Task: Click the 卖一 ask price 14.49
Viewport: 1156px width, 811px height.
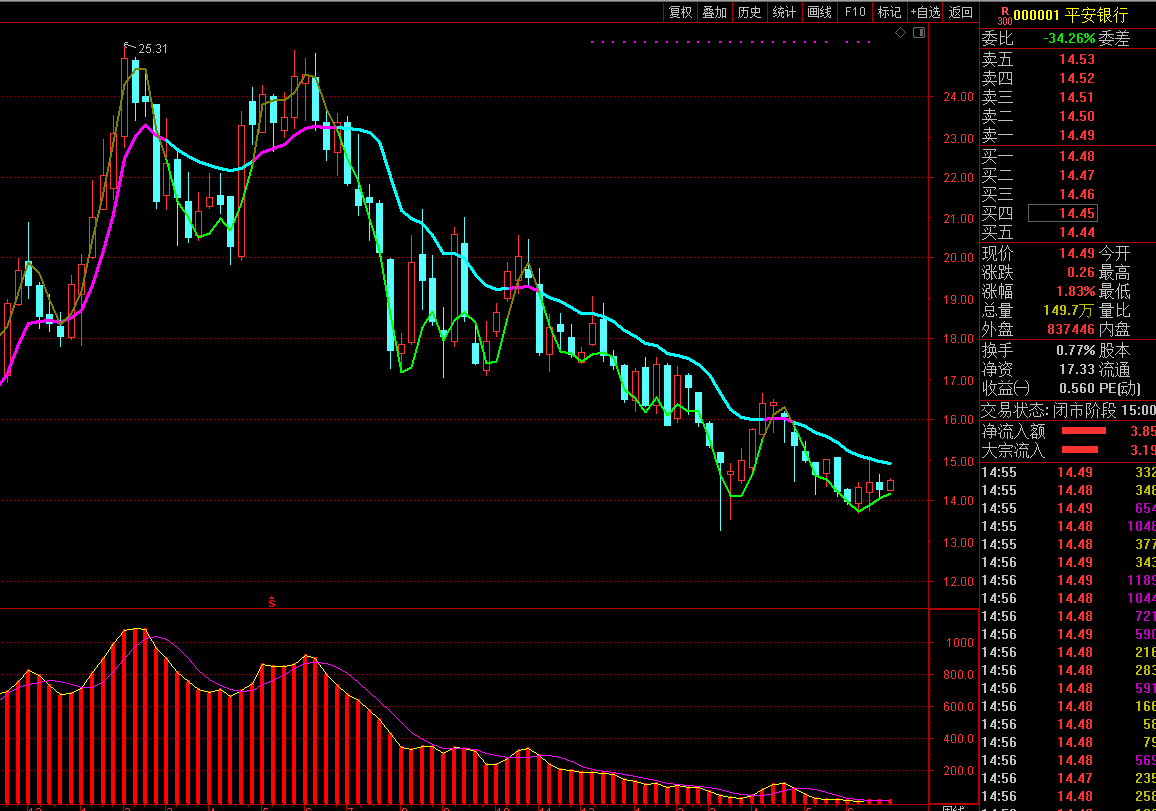Action: point(1076,135)
